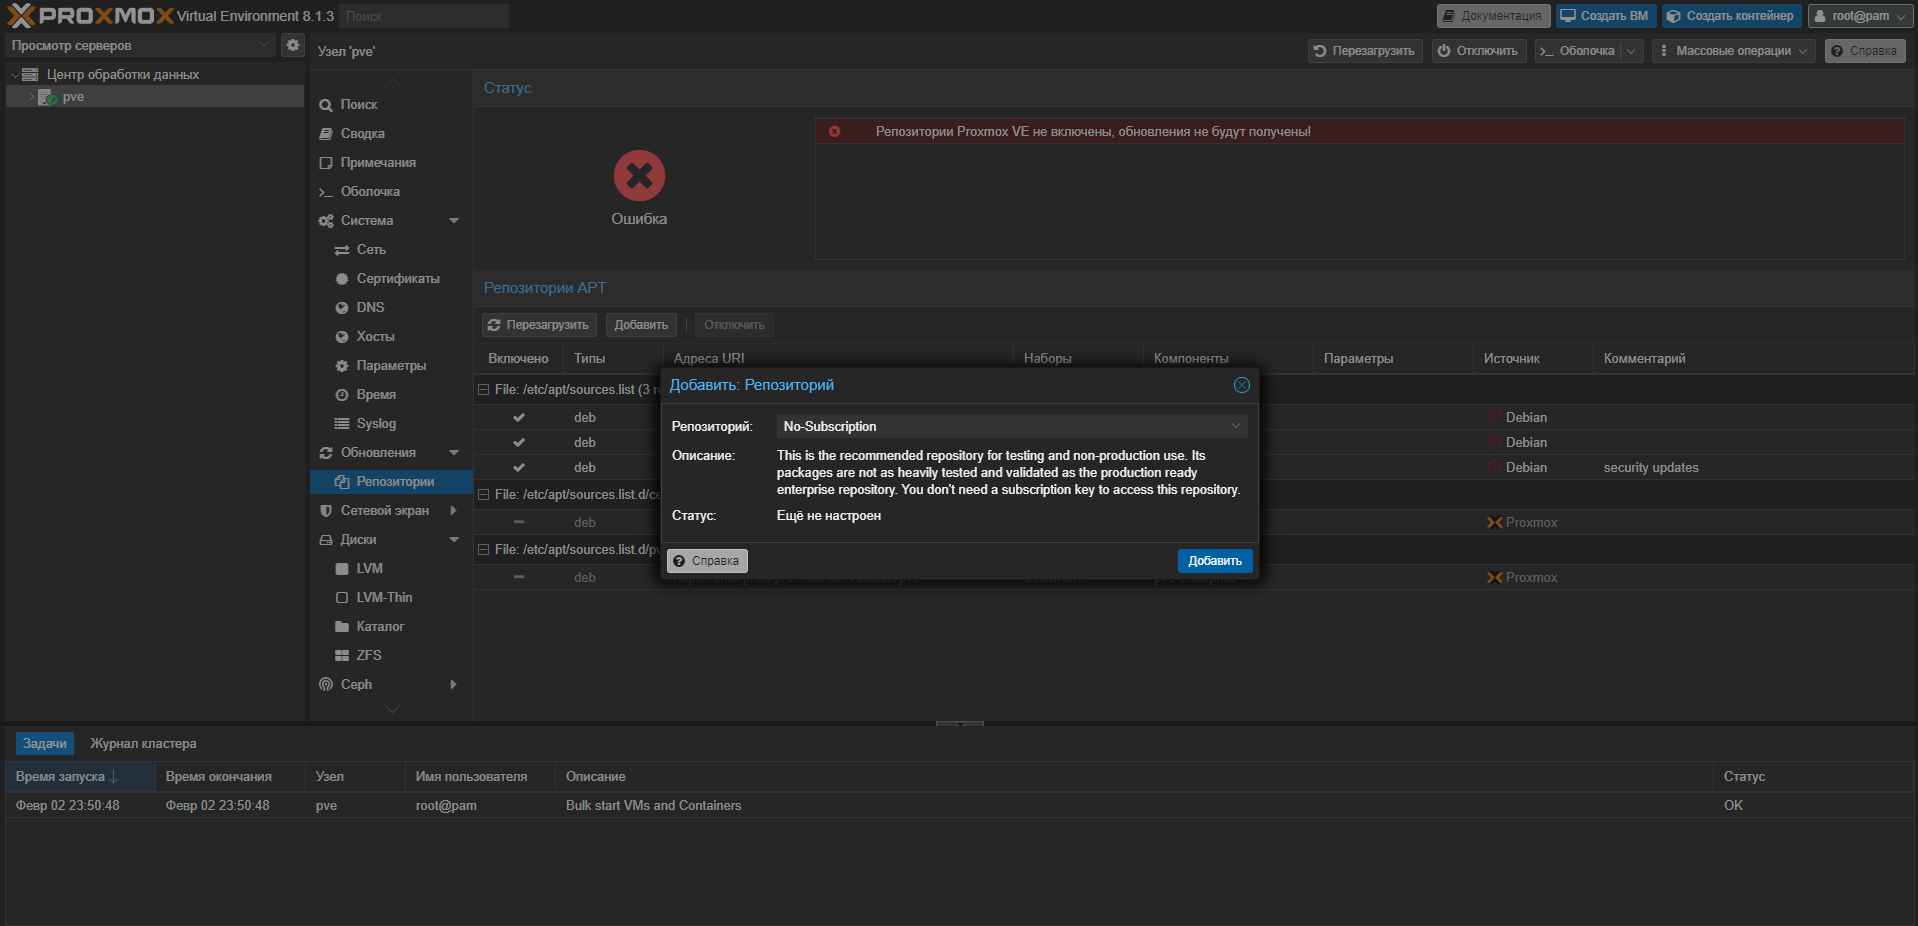Screen dimensions: 1918x926
Task: Click Перезагрузить node button
Action: coord(1364,51)
